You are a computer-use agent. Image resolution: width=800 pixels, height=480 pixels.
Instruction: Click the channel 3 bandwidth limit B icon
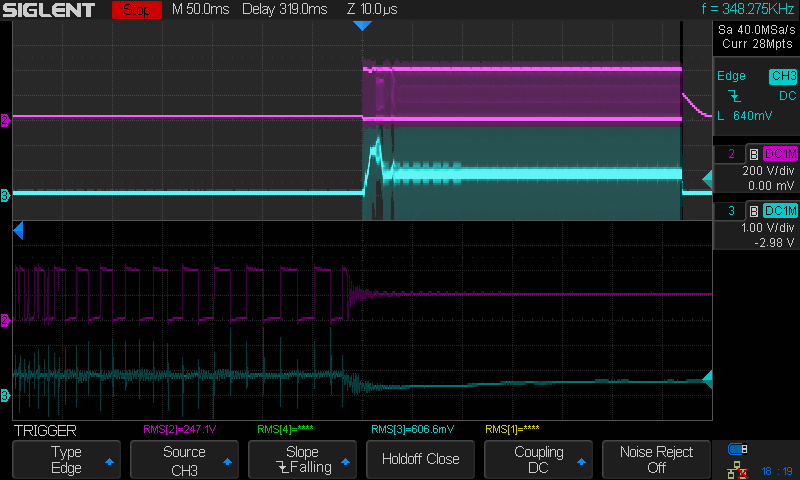pos(754,211)
